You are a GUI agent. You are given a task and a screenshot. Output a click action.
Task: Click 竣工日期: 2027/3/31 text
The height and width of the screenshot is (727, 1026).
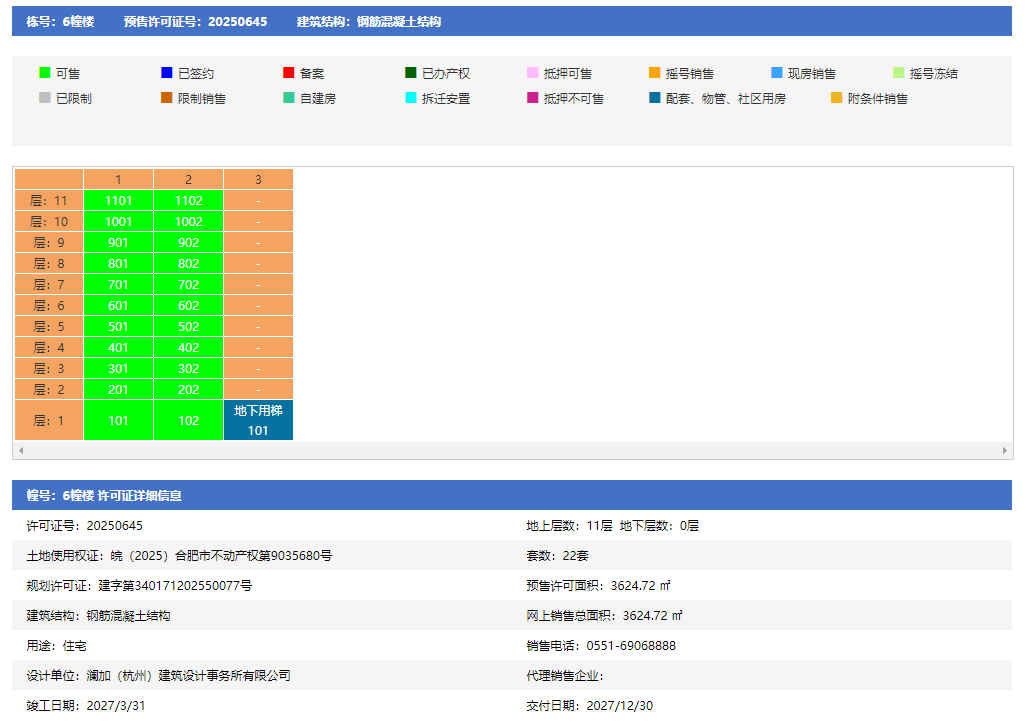click(86, 705)
